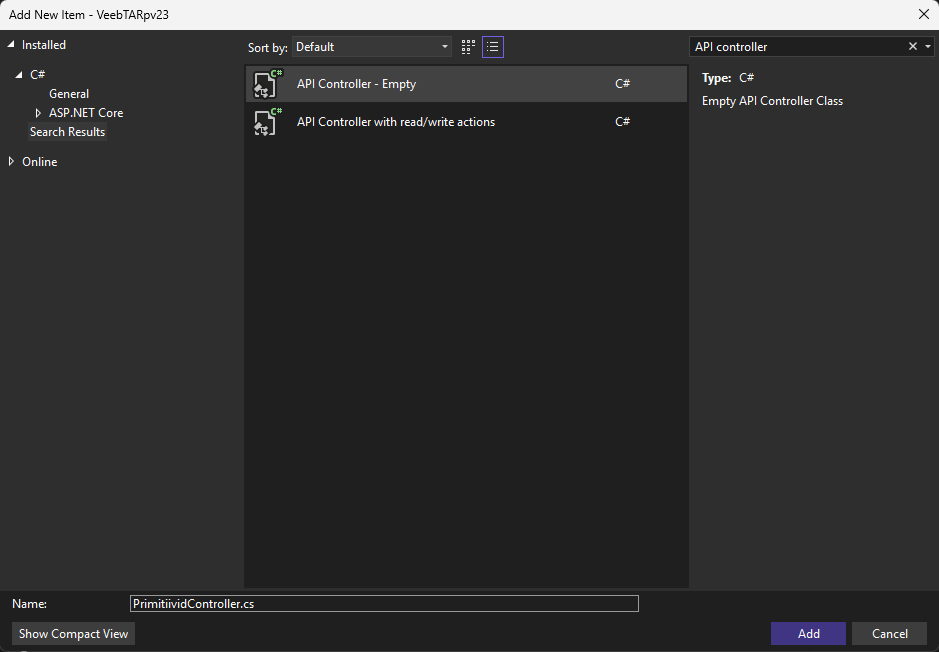Open search box dropdown arrow
The image size is (939, 652).
pyautogui.click(x=928, y=47)
